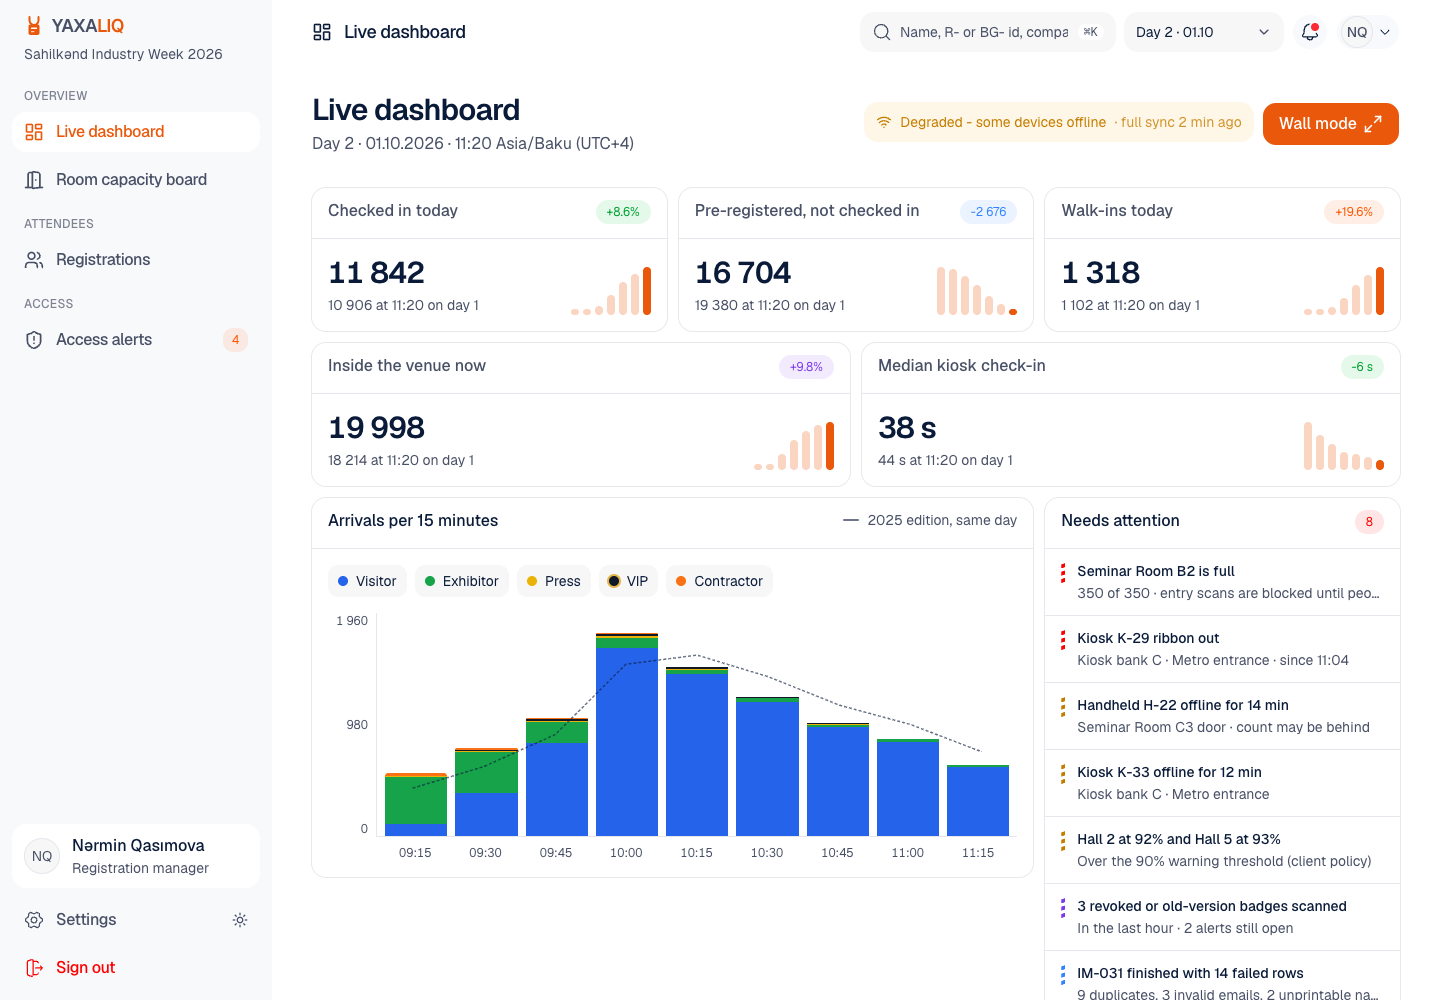Screen dimensions: 1440x1000
Task: Toggle the Exhibitor series legend chip
Action: [462, 581]
